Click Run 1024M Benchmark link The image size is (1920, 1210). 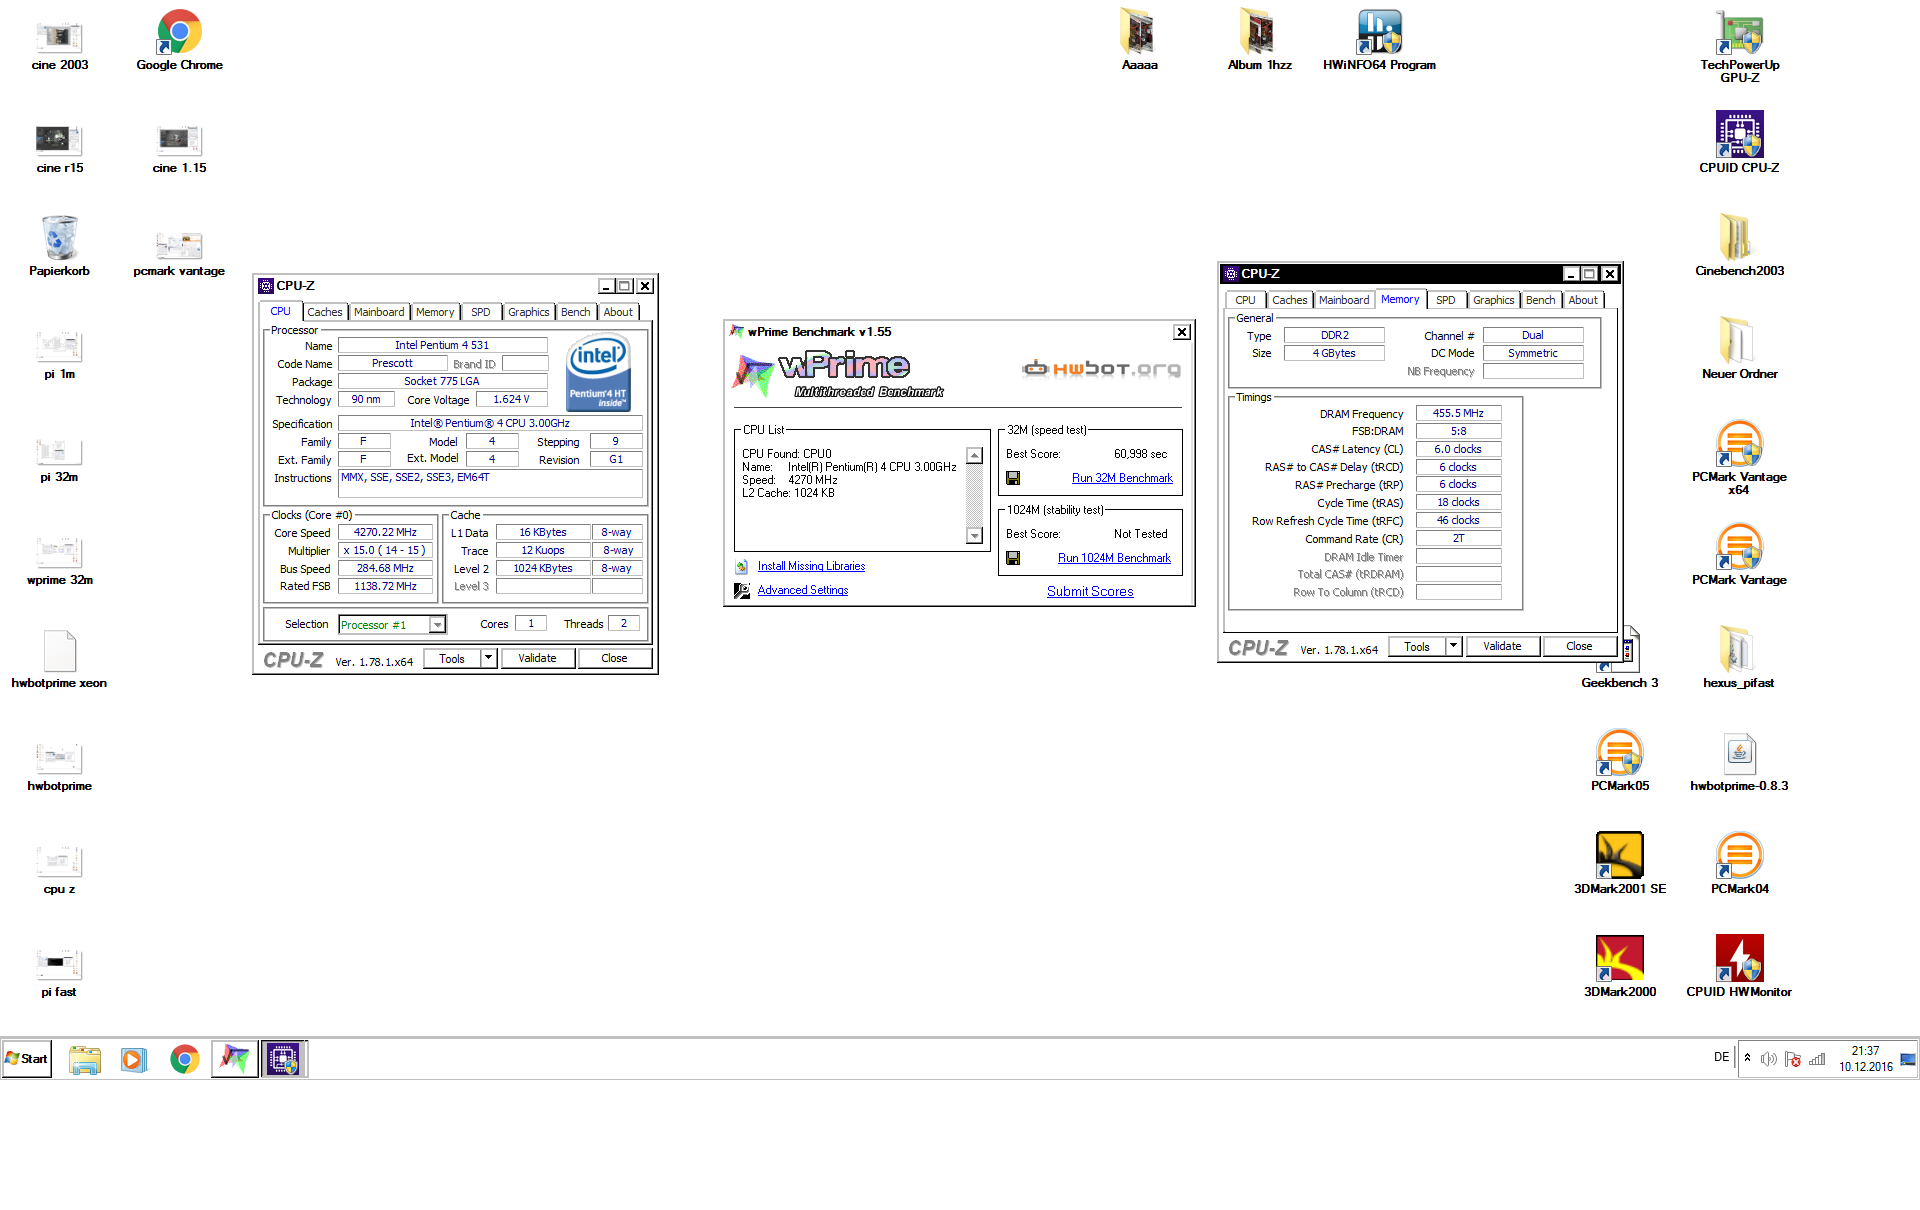(x=1114, y=558)
